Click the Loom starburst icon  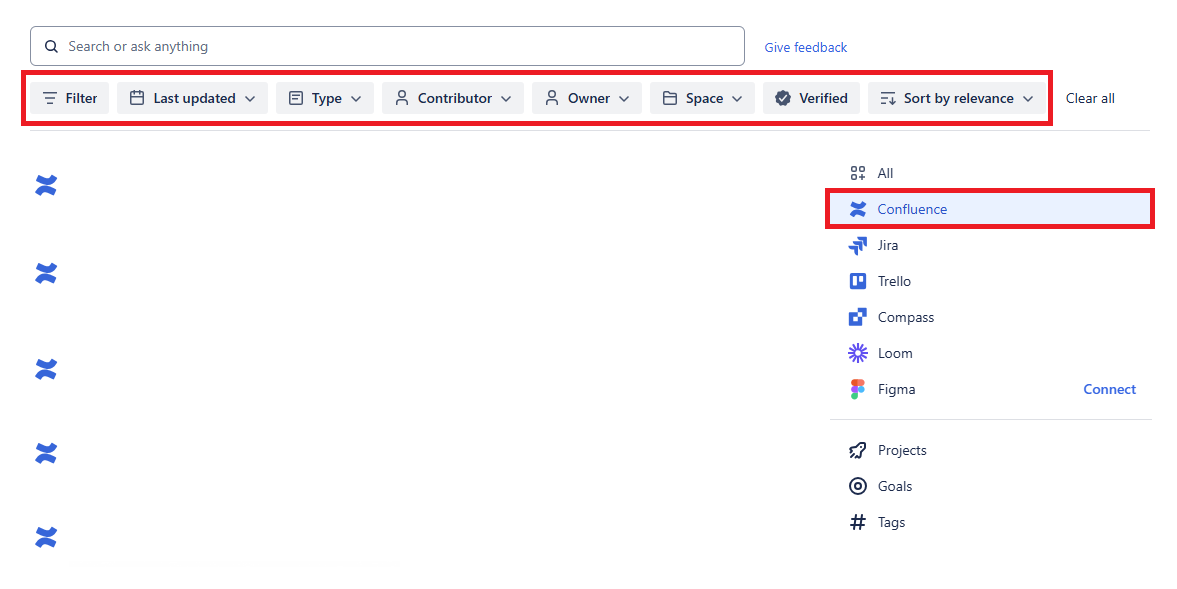(x=858, y=353)
